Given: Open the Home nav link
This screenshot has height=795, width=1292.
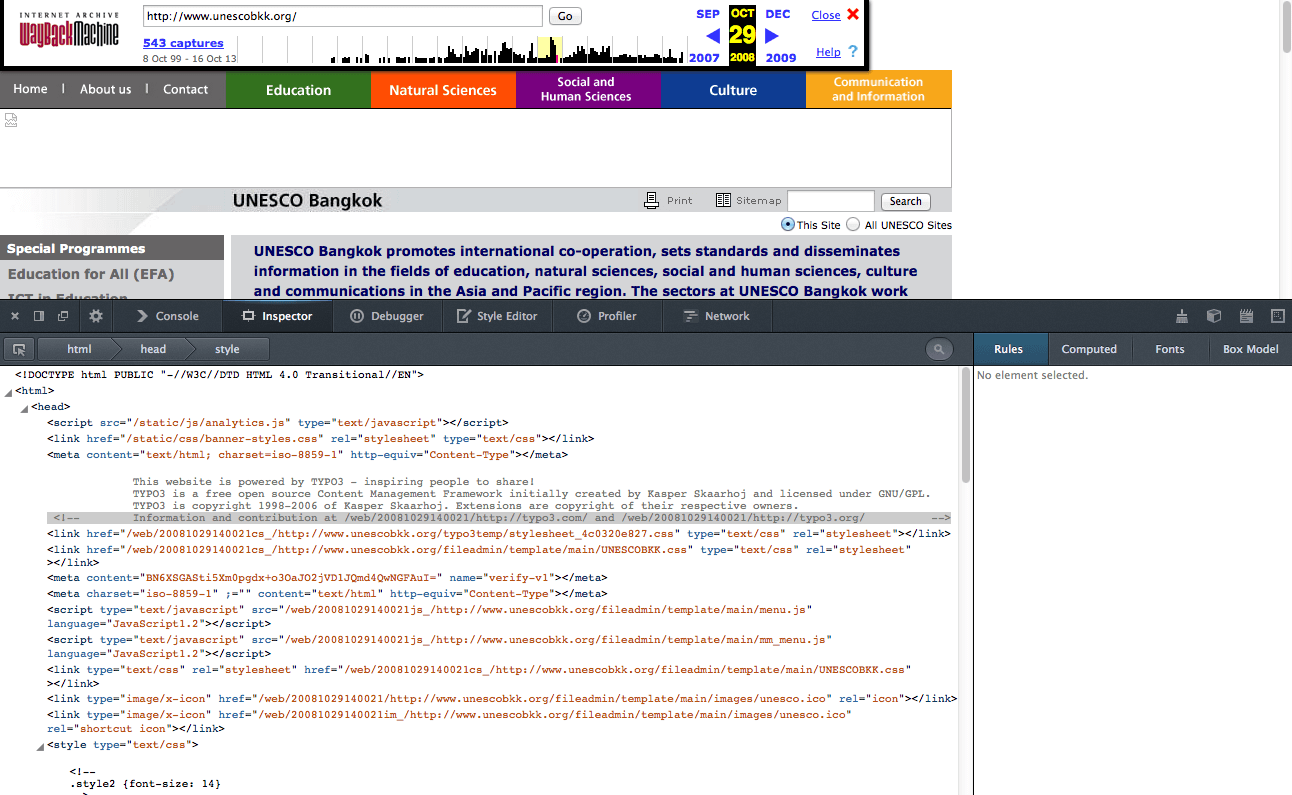Looking at the screenshot, I should coord(30,89).
